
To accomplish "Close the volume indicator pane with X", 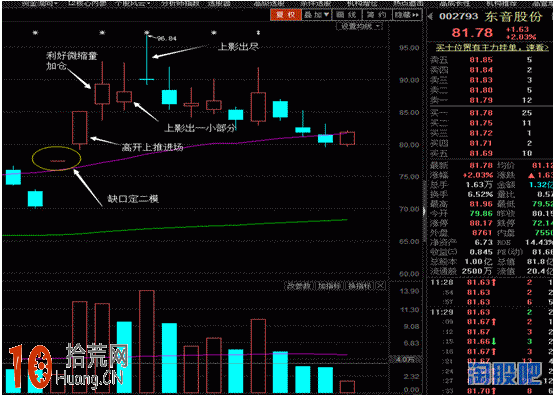I will point(380,286).
